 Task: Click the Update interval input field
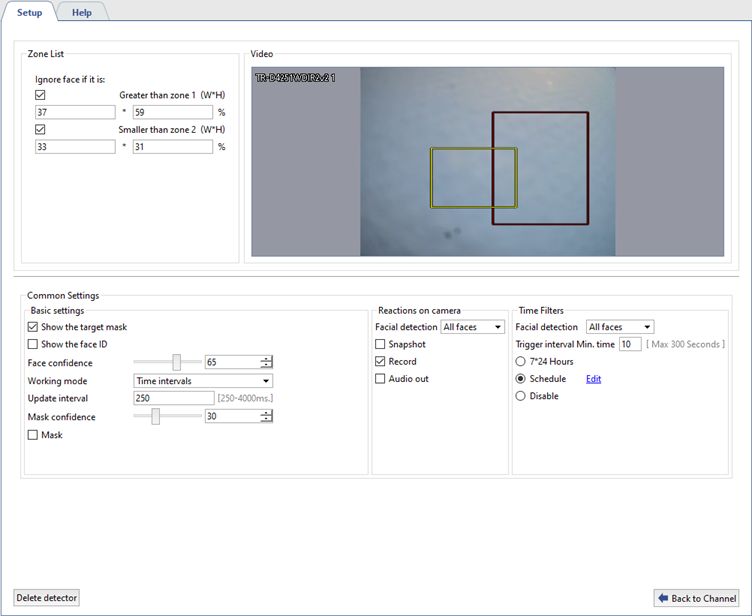click(173, 398)
